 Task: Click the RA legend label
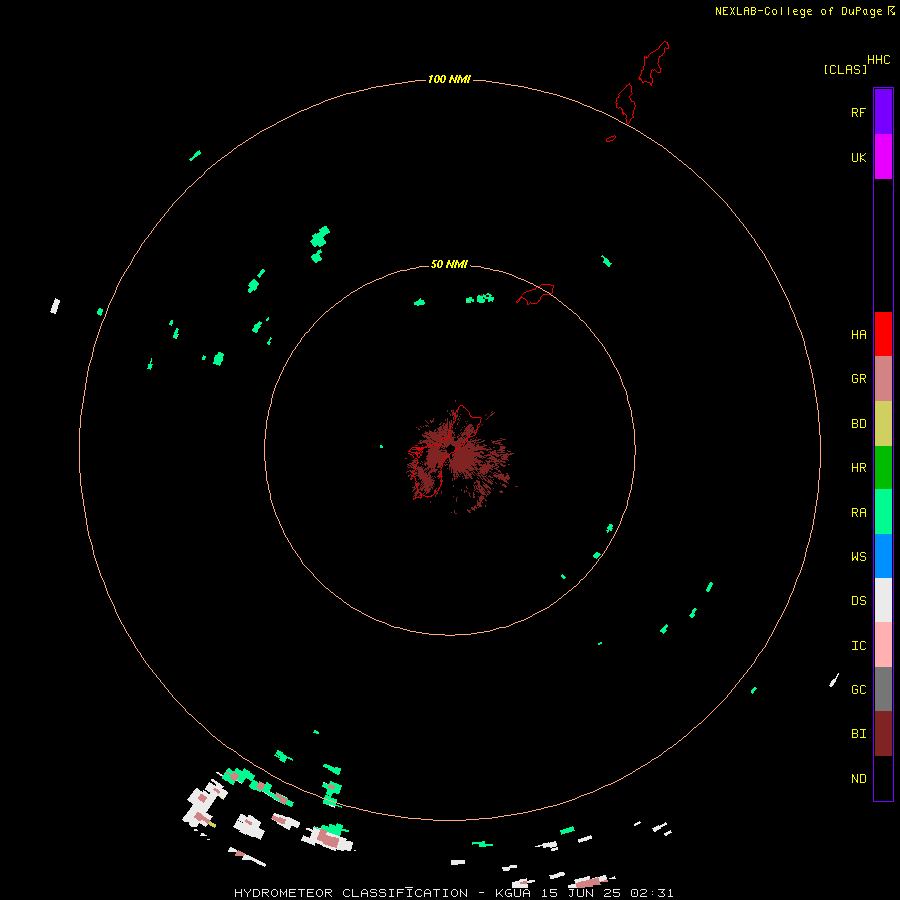pos(858,513)
